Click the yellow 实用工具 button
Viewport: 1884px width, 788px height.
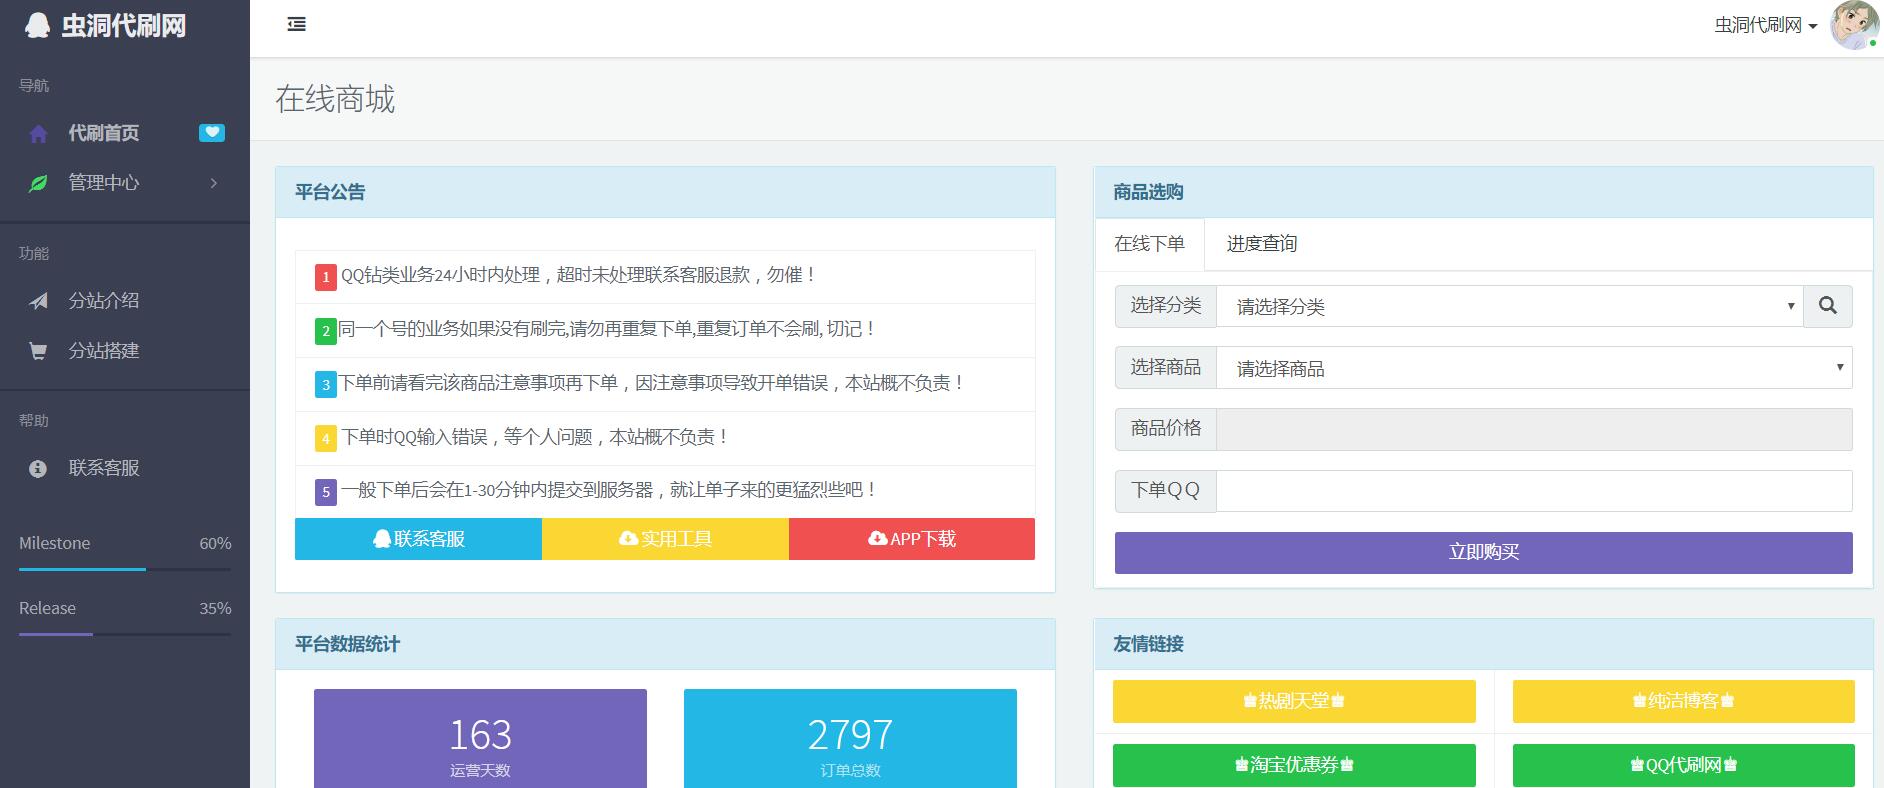click(665, 539)
